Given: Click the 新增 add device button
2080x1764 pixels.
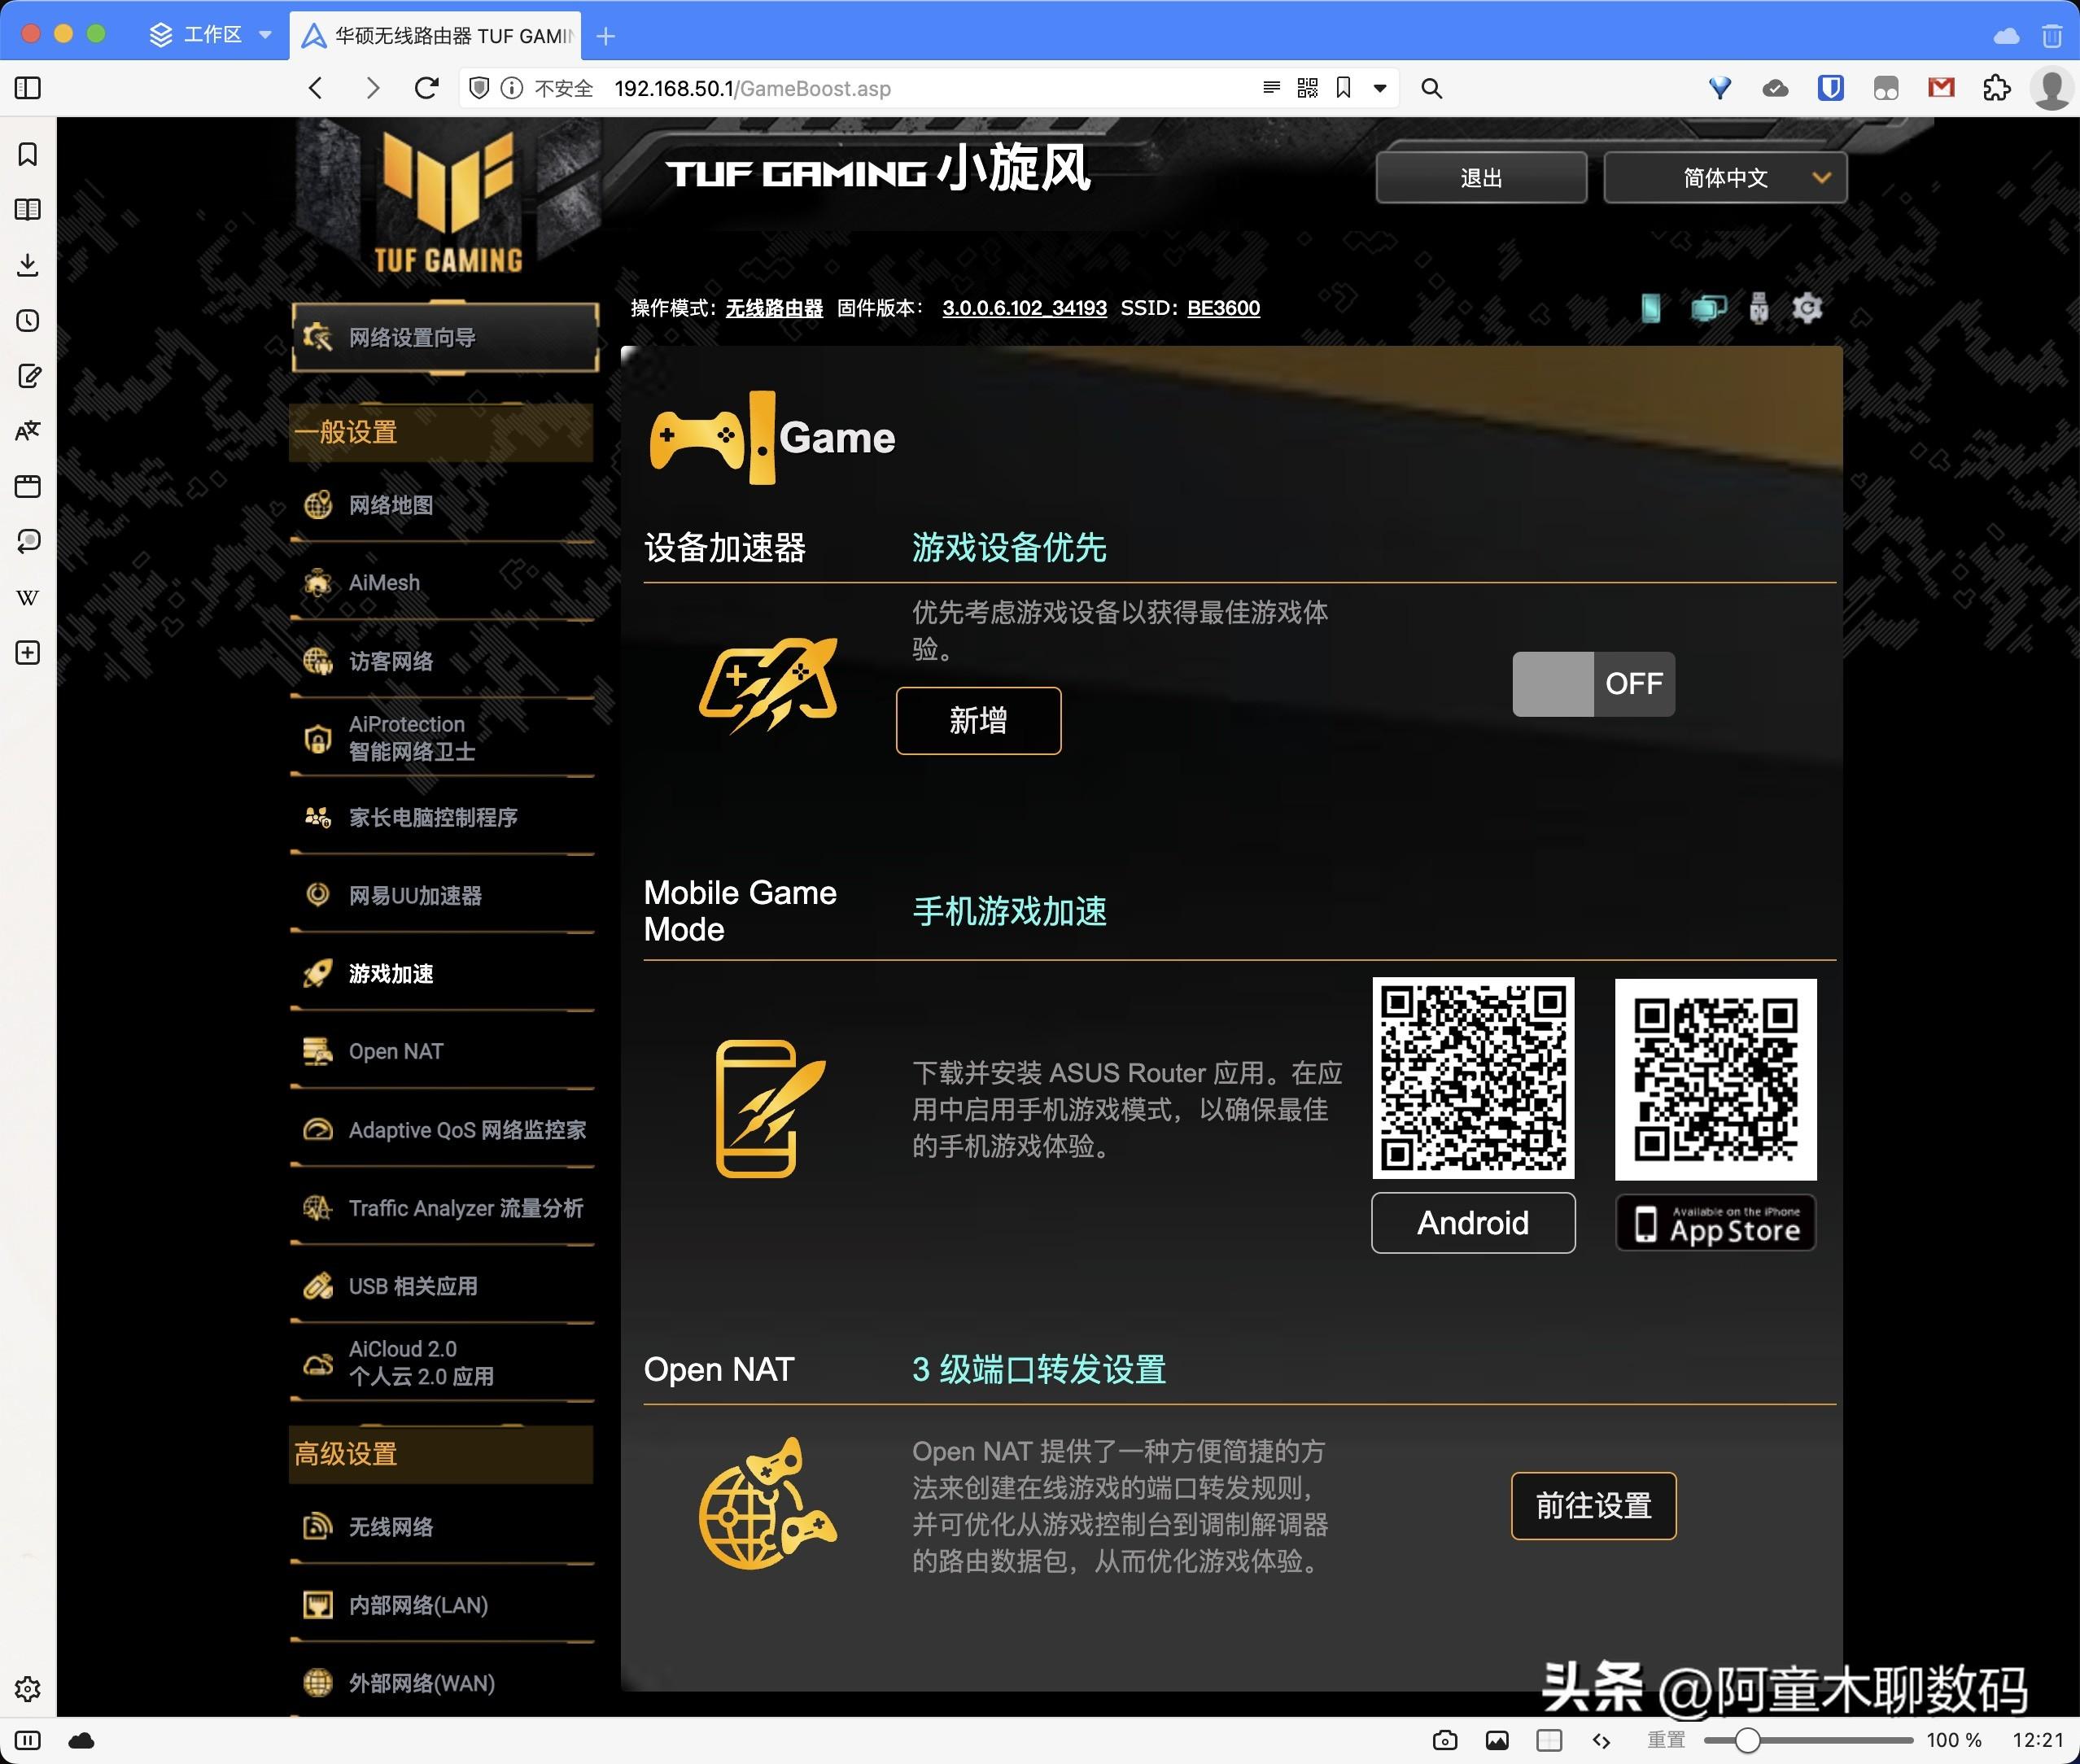Looking at the screenshot, I should click(x=978, y=721).
